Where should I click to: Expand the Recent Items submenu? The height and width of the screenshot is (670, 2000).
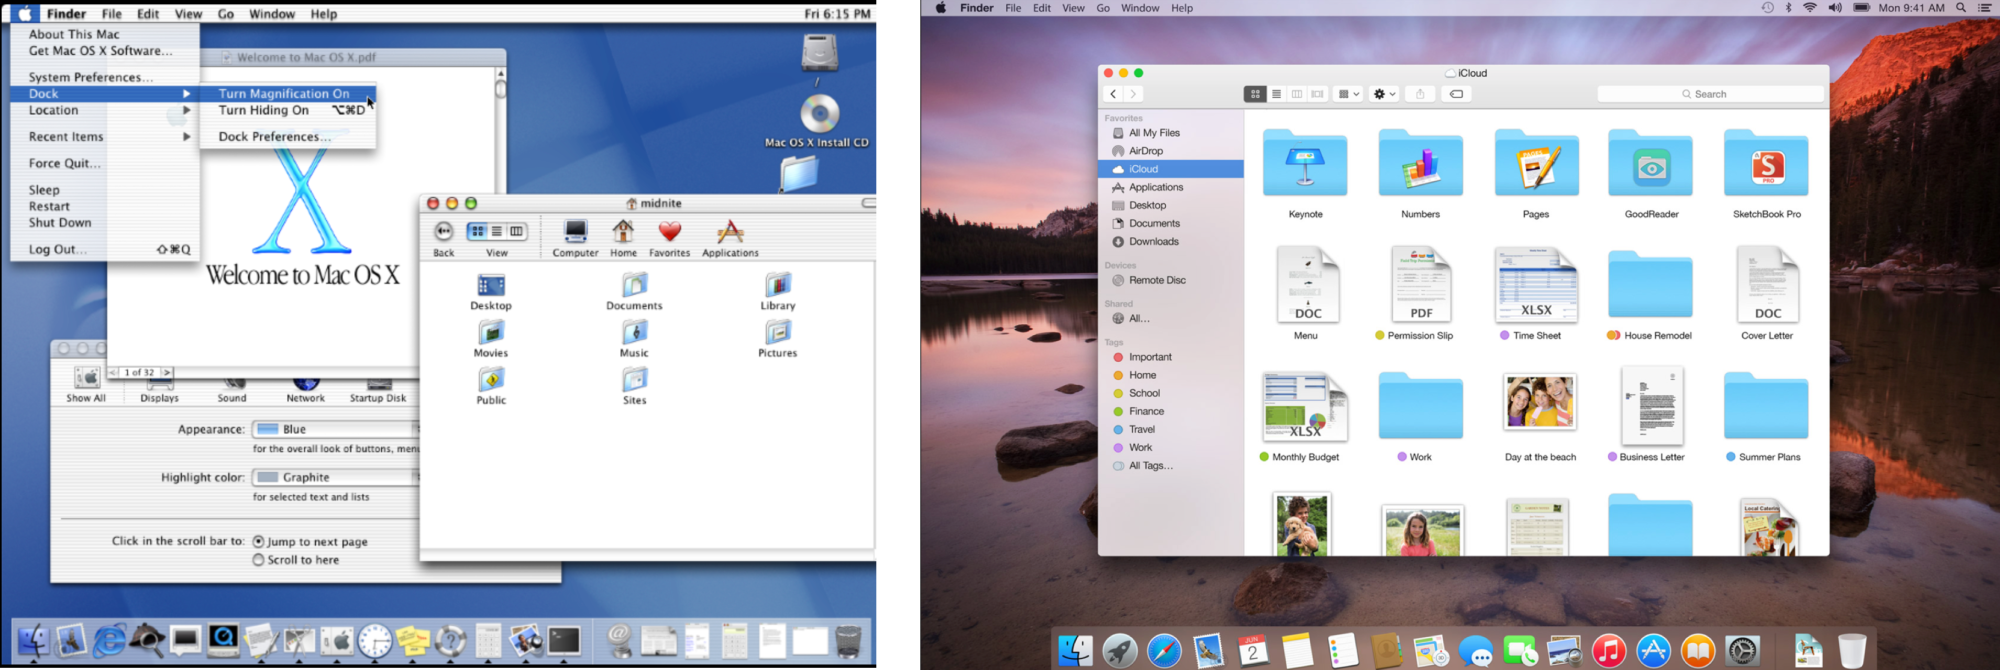[105, 136]
